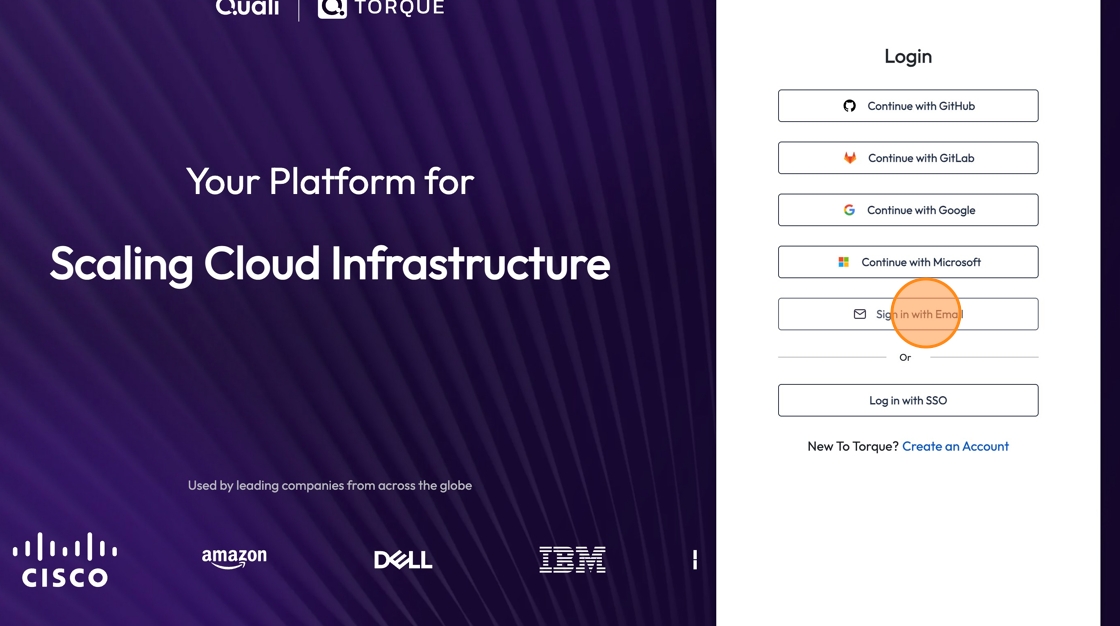
Task: Click the 'Or' separator label
Action: point(905,357)
